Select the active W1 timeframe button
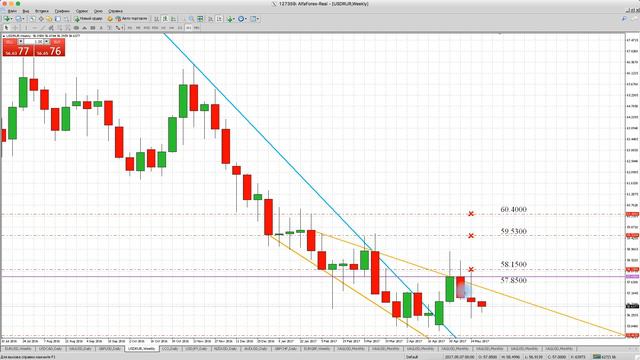The image size is (640, 360). [x=188, y=28]
